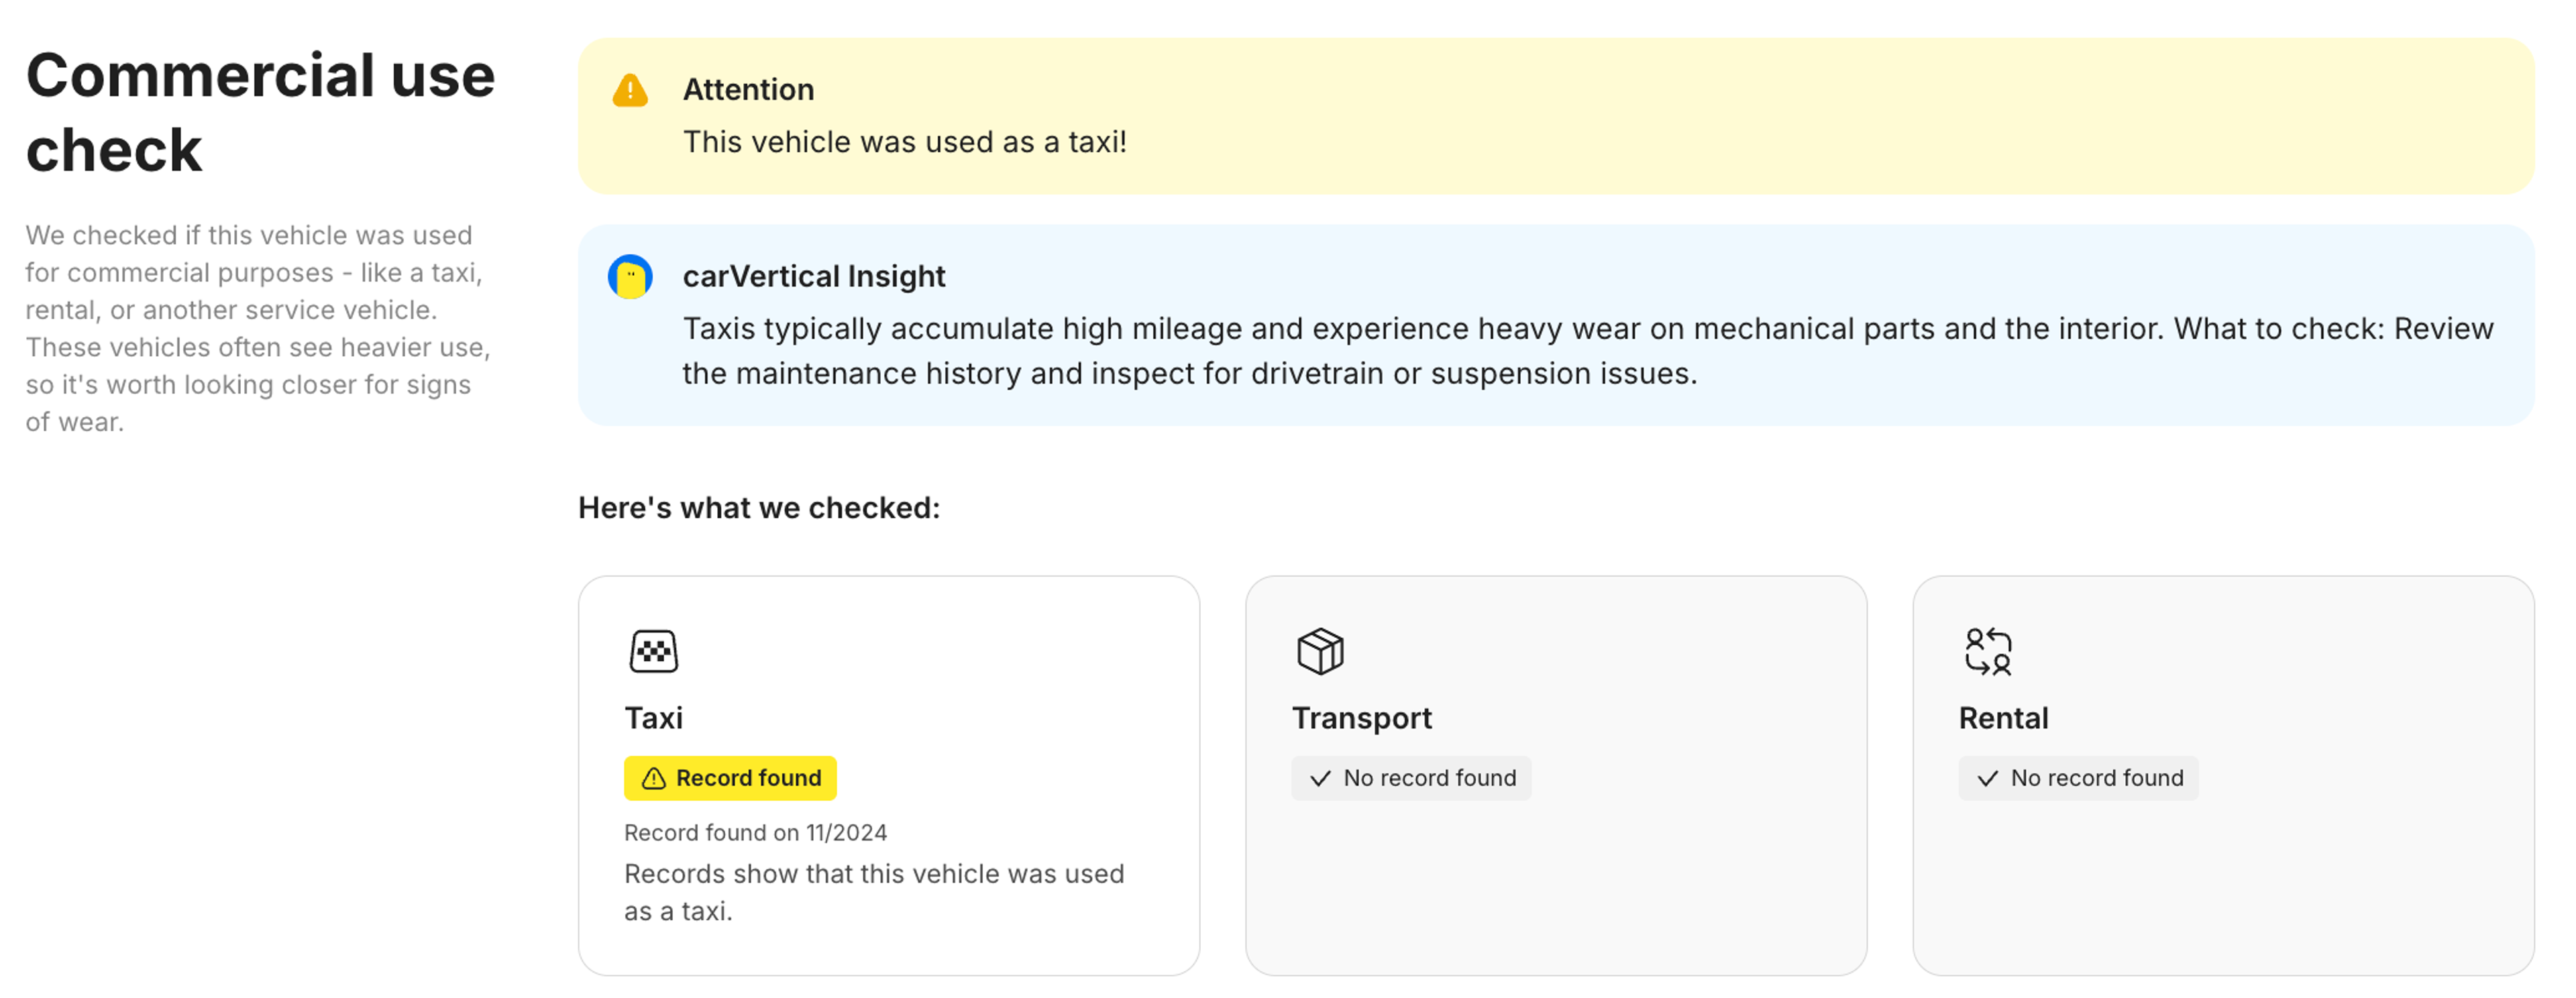Click the Transport box icon
The width and height of the screenshot is (2576, 998).
pos(1320,652)
